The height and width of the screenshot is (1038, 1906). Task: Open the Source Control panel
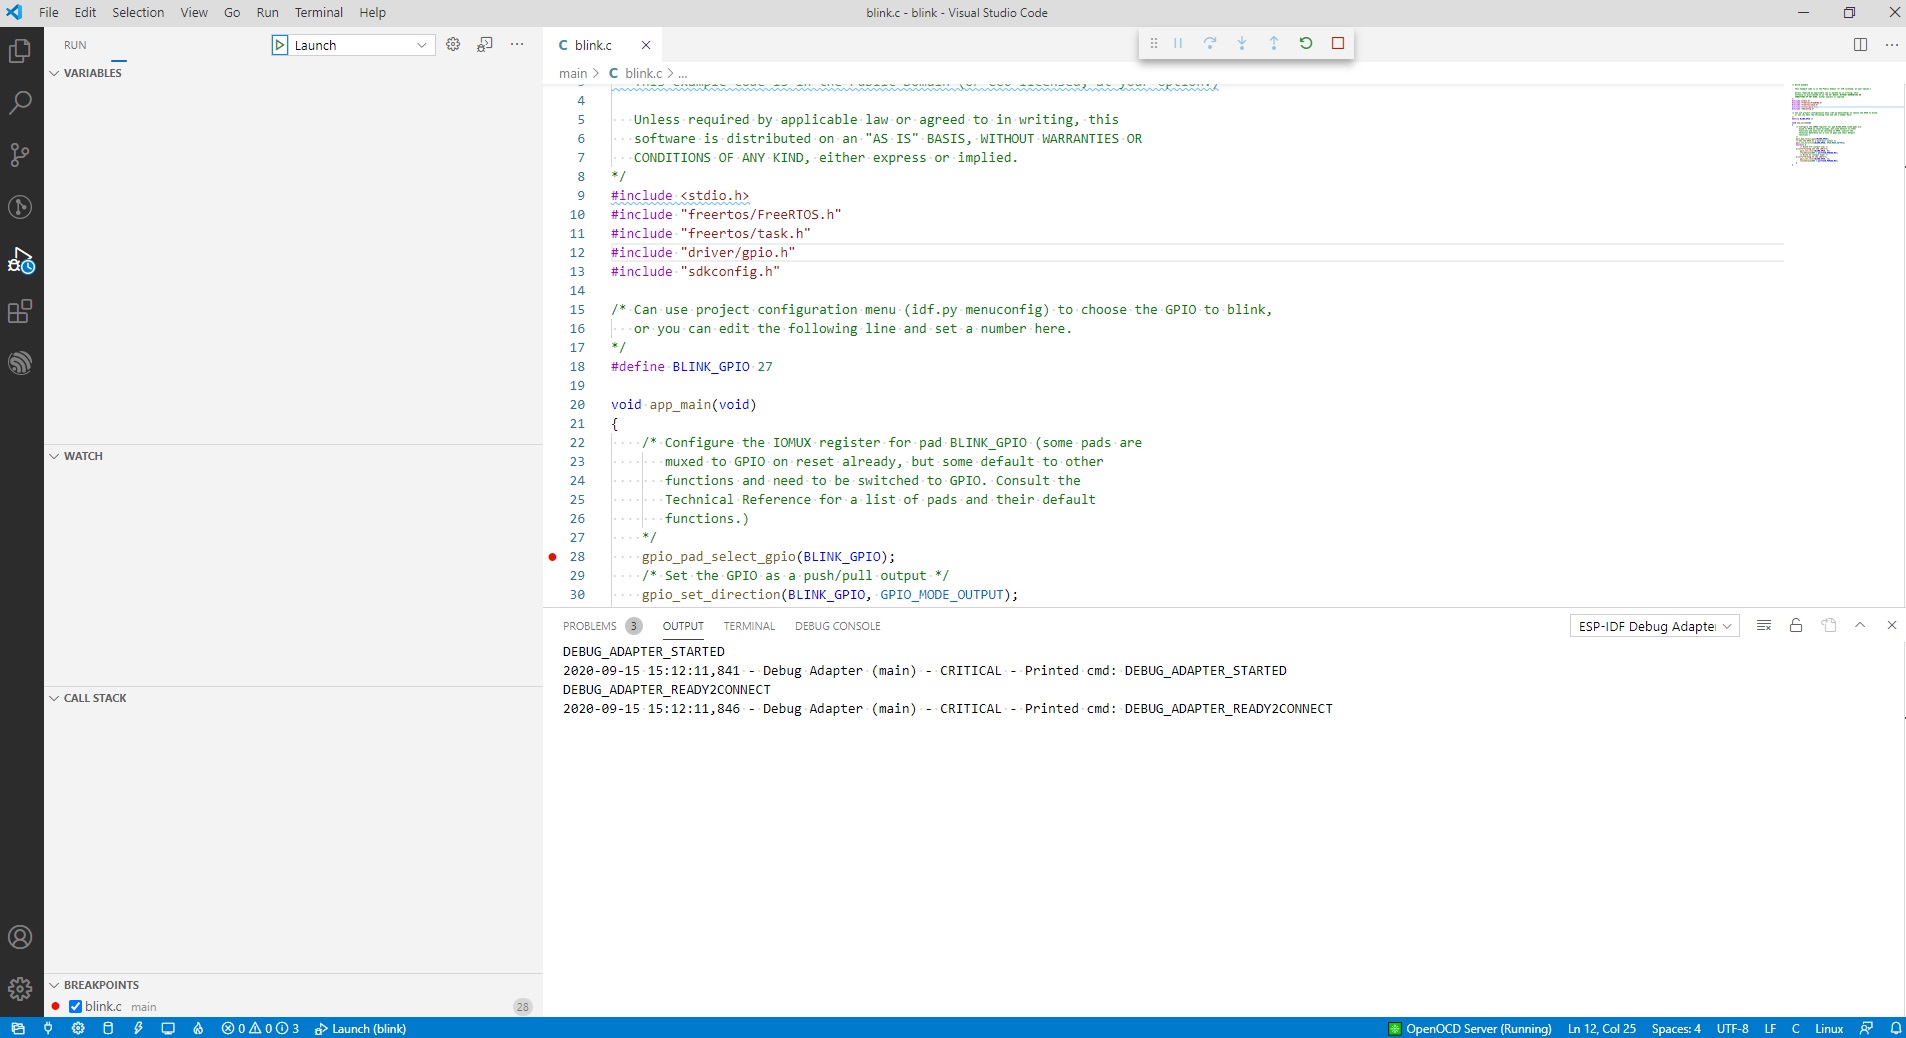tap(19, 155)
